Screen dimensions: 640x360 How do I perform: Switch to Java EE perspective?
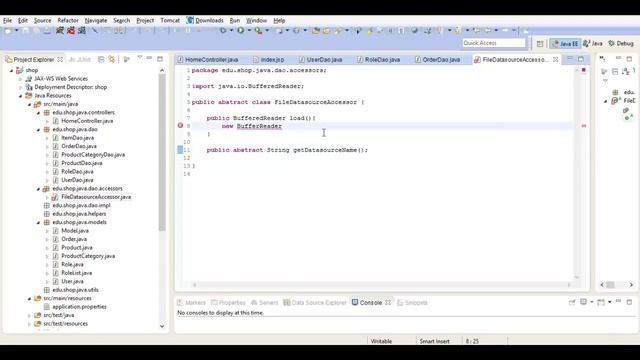coord(564,43)
